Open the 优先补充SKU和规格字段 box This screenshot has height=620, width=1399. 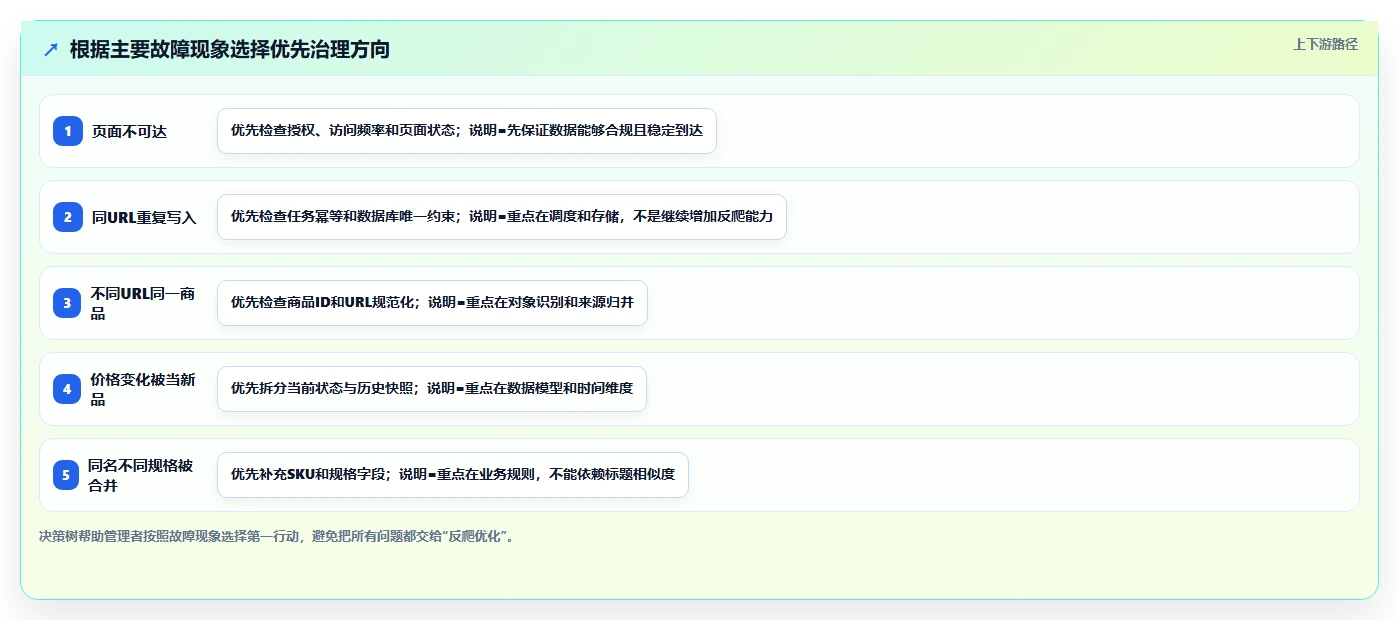pyautogui.click(x=453, y=475)
